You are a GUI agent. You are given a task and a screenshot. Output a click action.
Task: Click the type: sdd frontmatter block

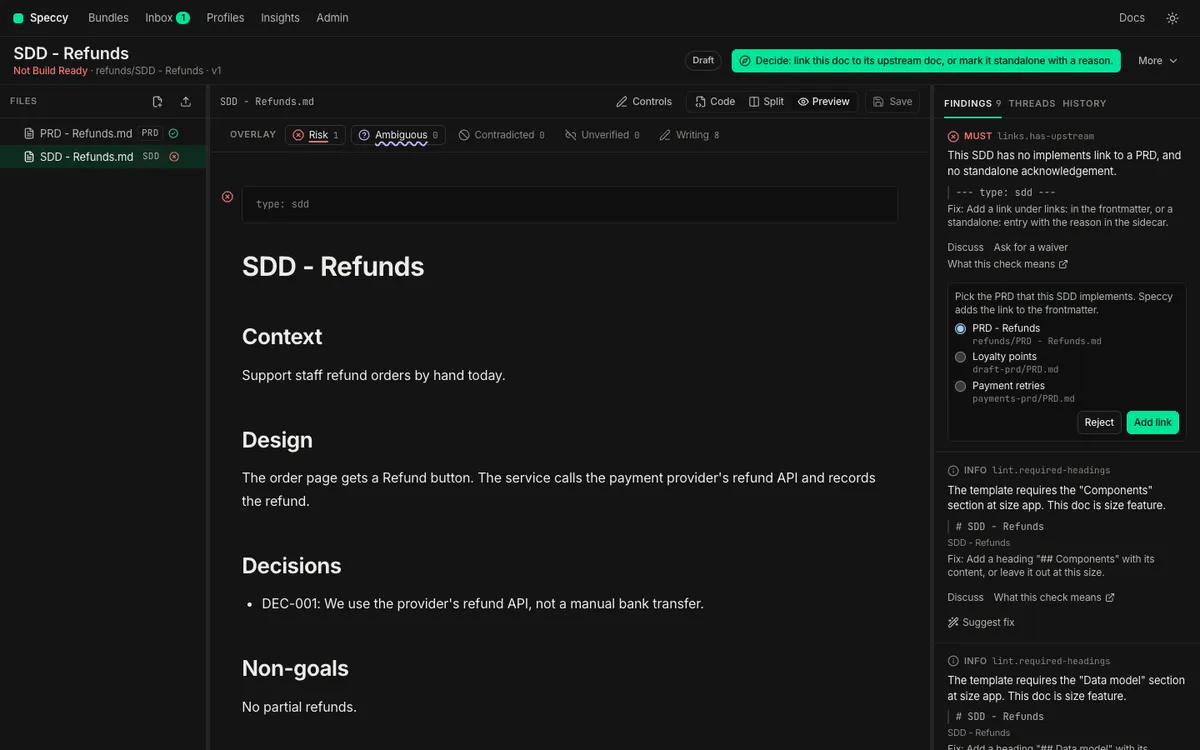(x=570, y=204)
